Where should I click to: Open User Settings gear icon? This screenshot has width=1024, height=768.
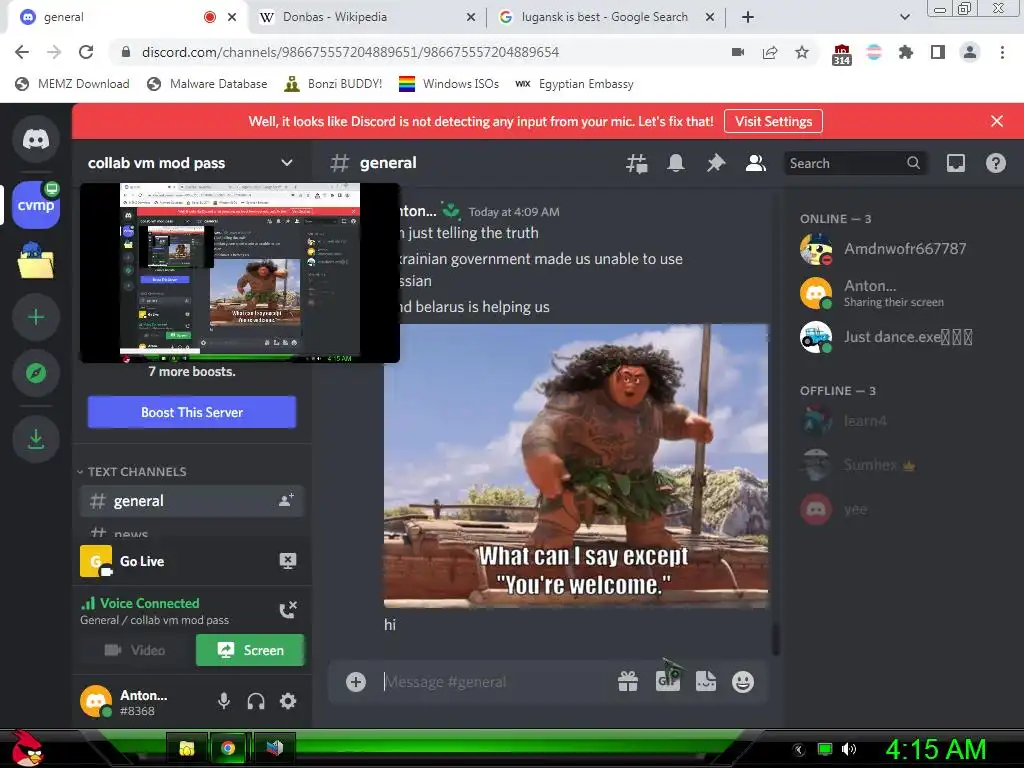pos(288,701)
